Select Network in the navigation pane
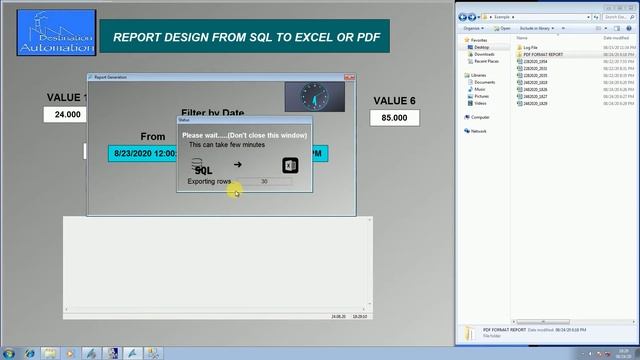Viewport: 640px width, 360px height. (x=478, y=131)
